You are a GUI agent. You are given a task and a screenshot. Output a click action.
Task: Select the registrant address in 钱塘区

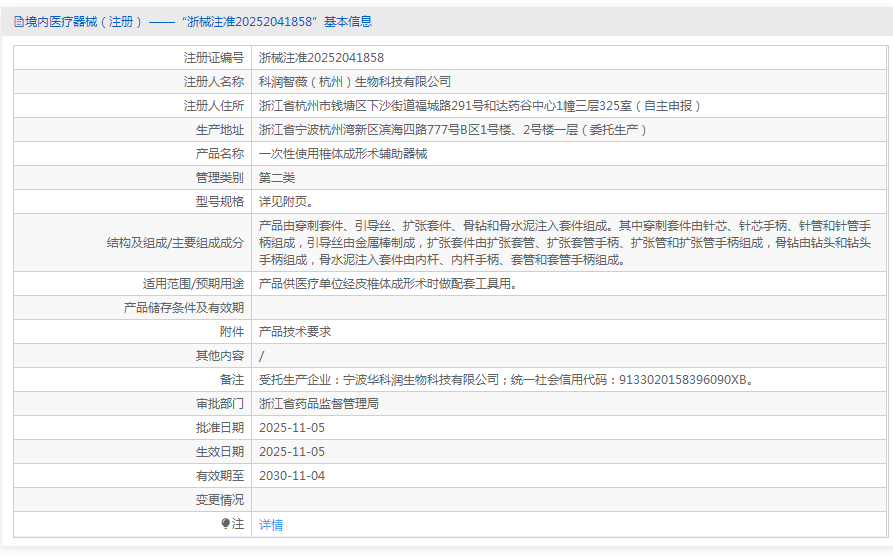480,105
